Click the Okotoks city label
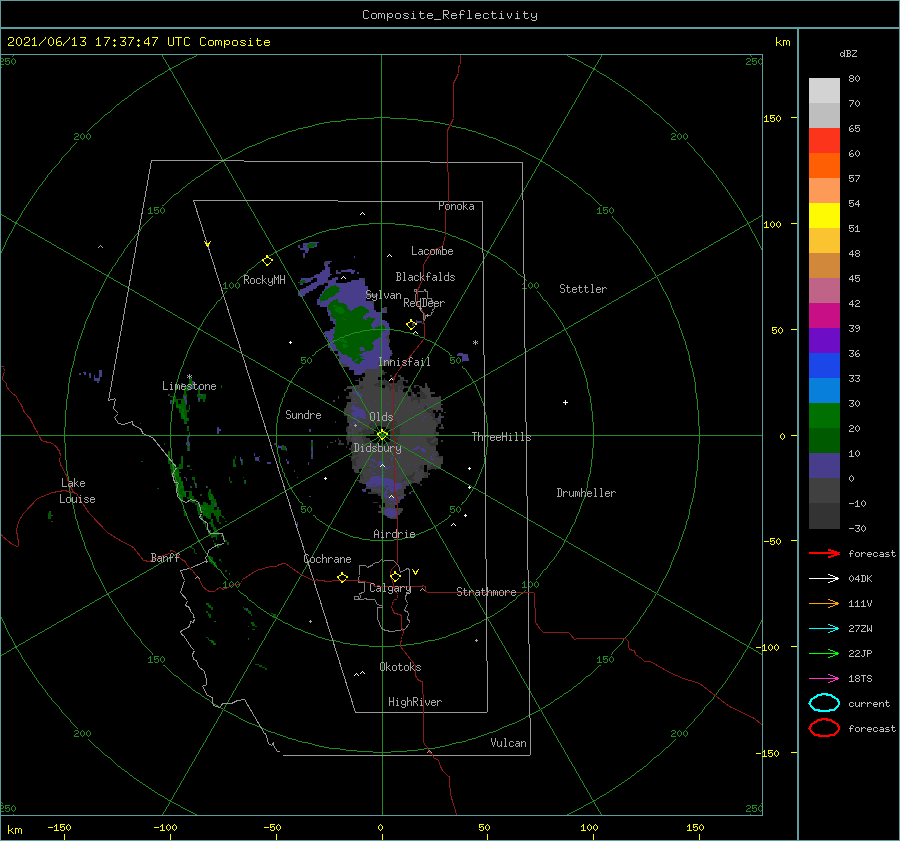 pyautogui.click(x=400, y=666)
